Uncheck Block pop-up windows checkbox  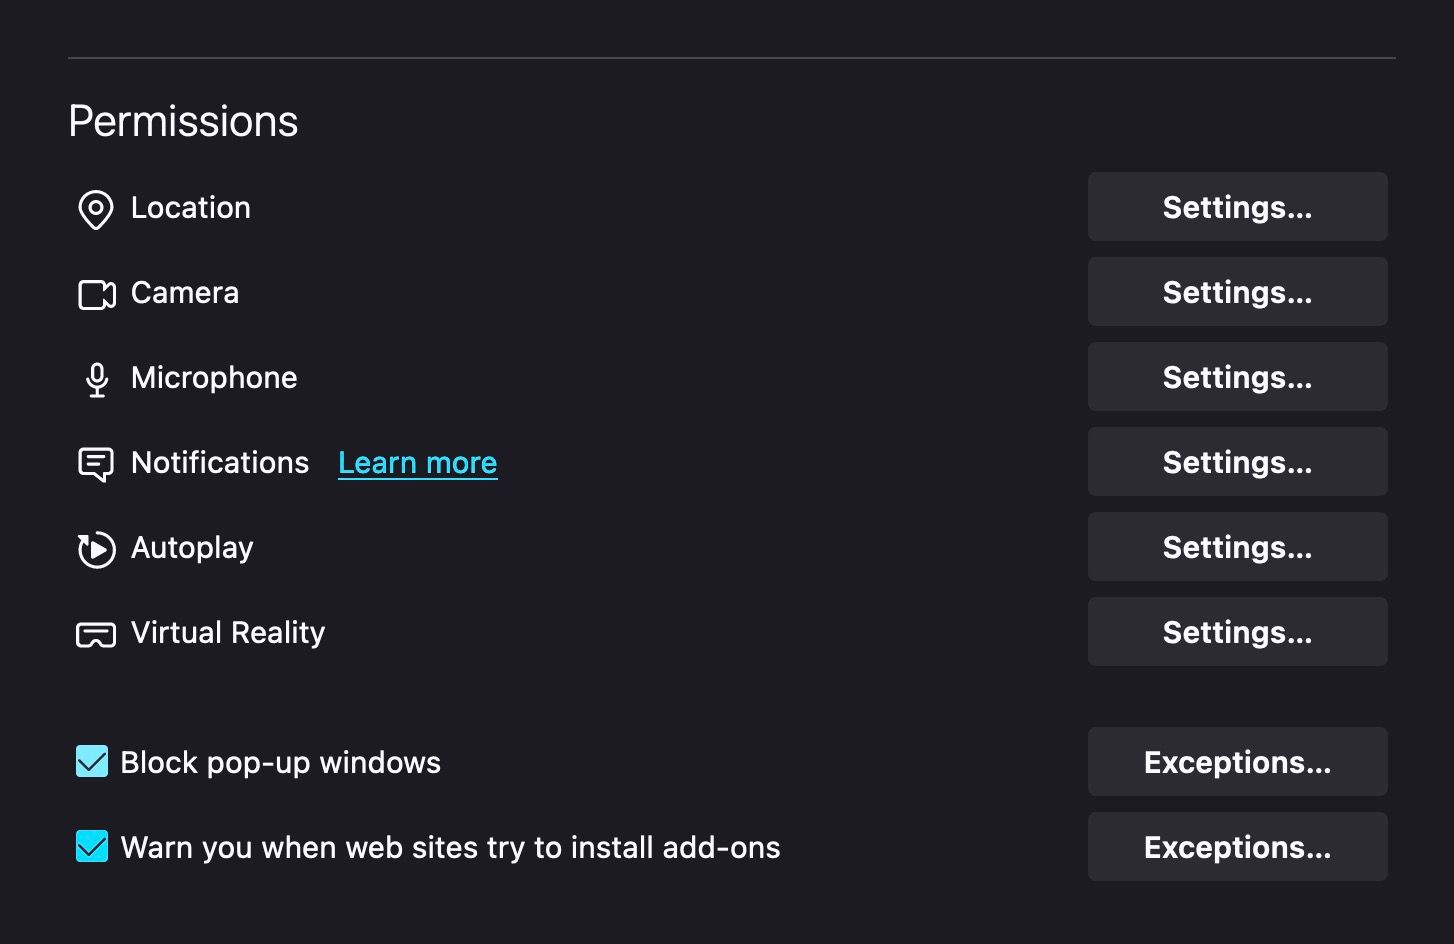[x=92, y=762]
